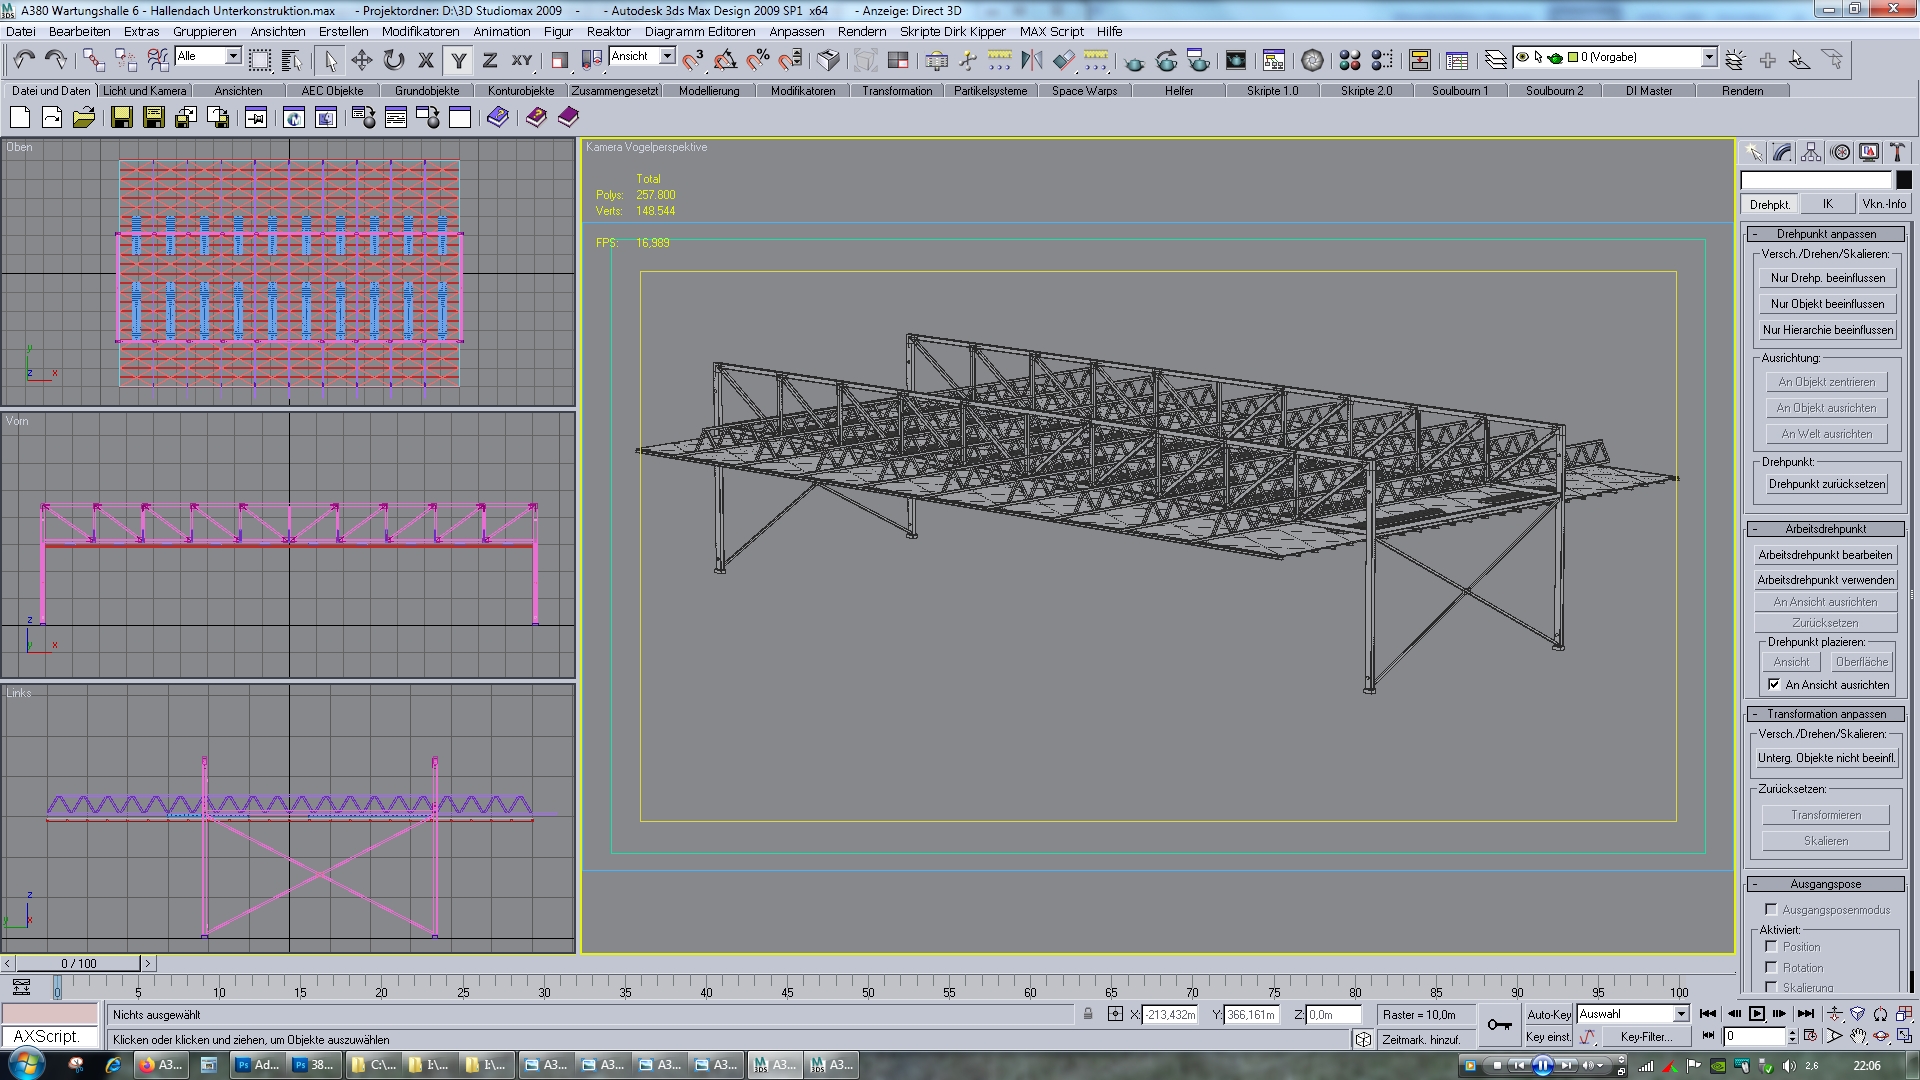
Task: Uncheck An Ansicht ausrichten checkbox
Action: (x=1774, y=685)
